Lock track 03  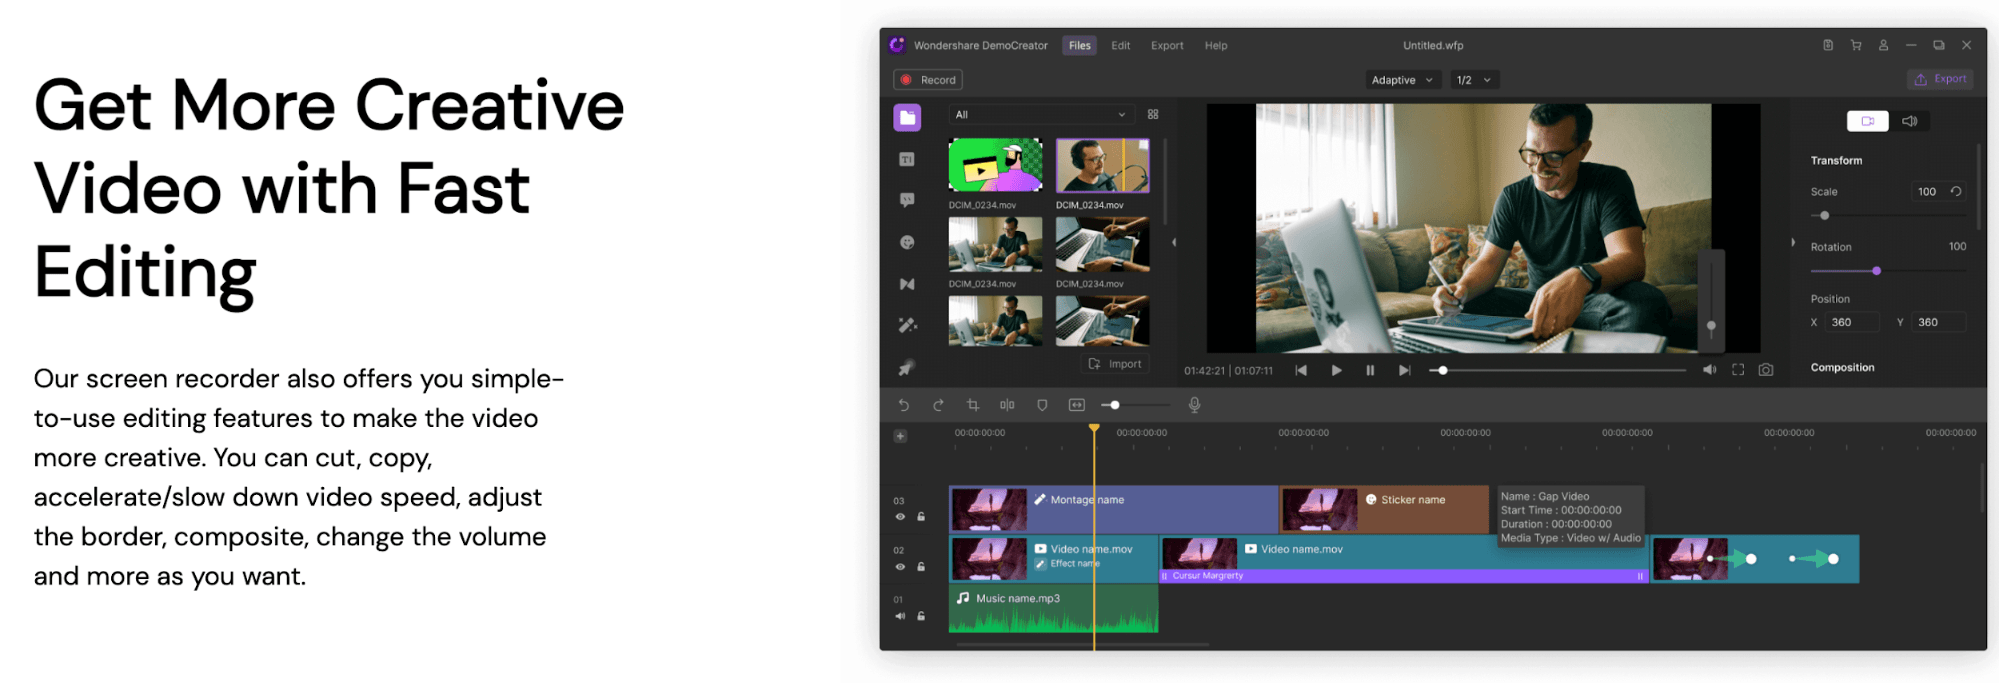tap(921, 517)
